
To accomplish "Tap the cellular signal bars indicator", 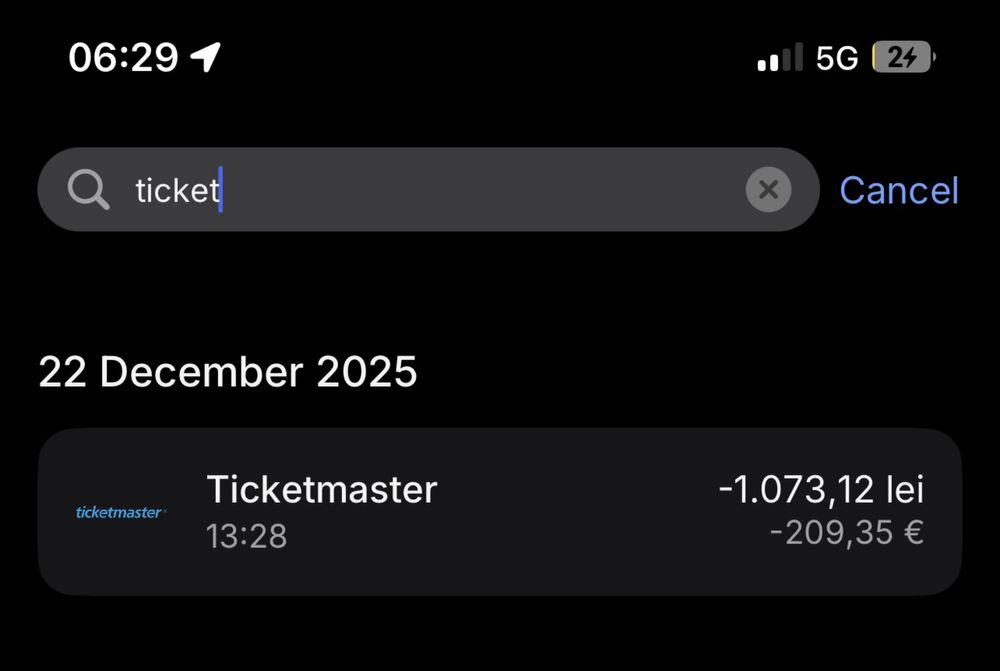I will tap(780, 58).
